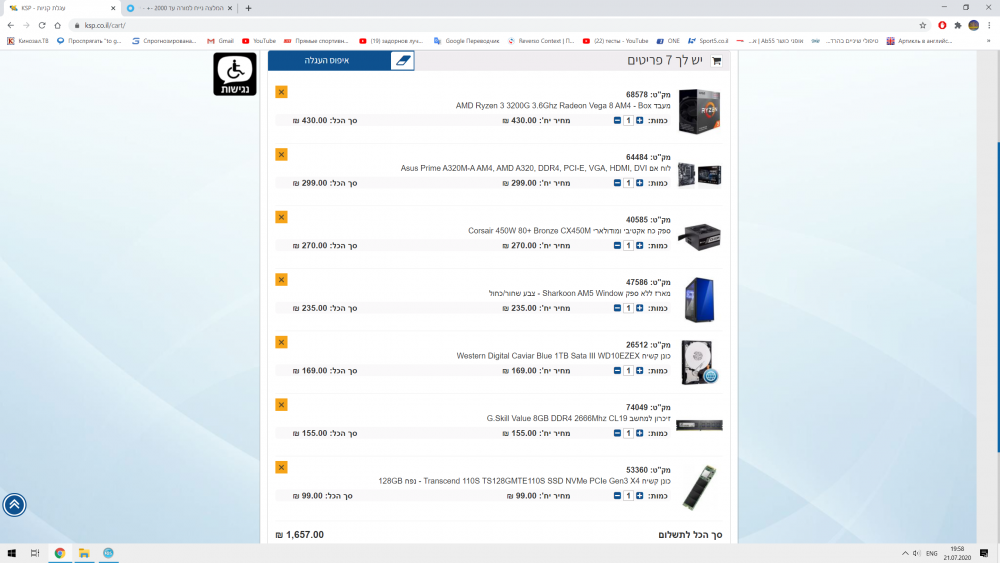Open the notification center icon
1000x563 pixels.
[x=984, y=553]
